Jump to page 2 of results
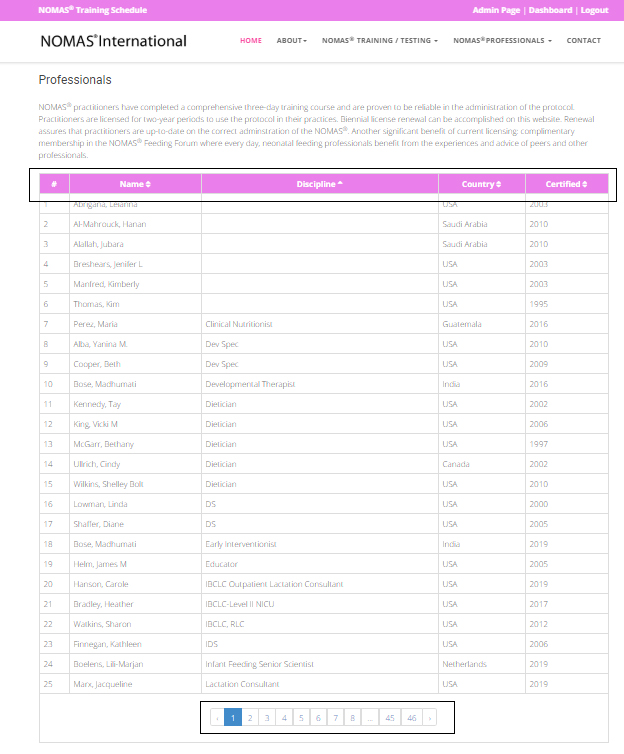This screenshot has width=624, height=754. [250, 717]
